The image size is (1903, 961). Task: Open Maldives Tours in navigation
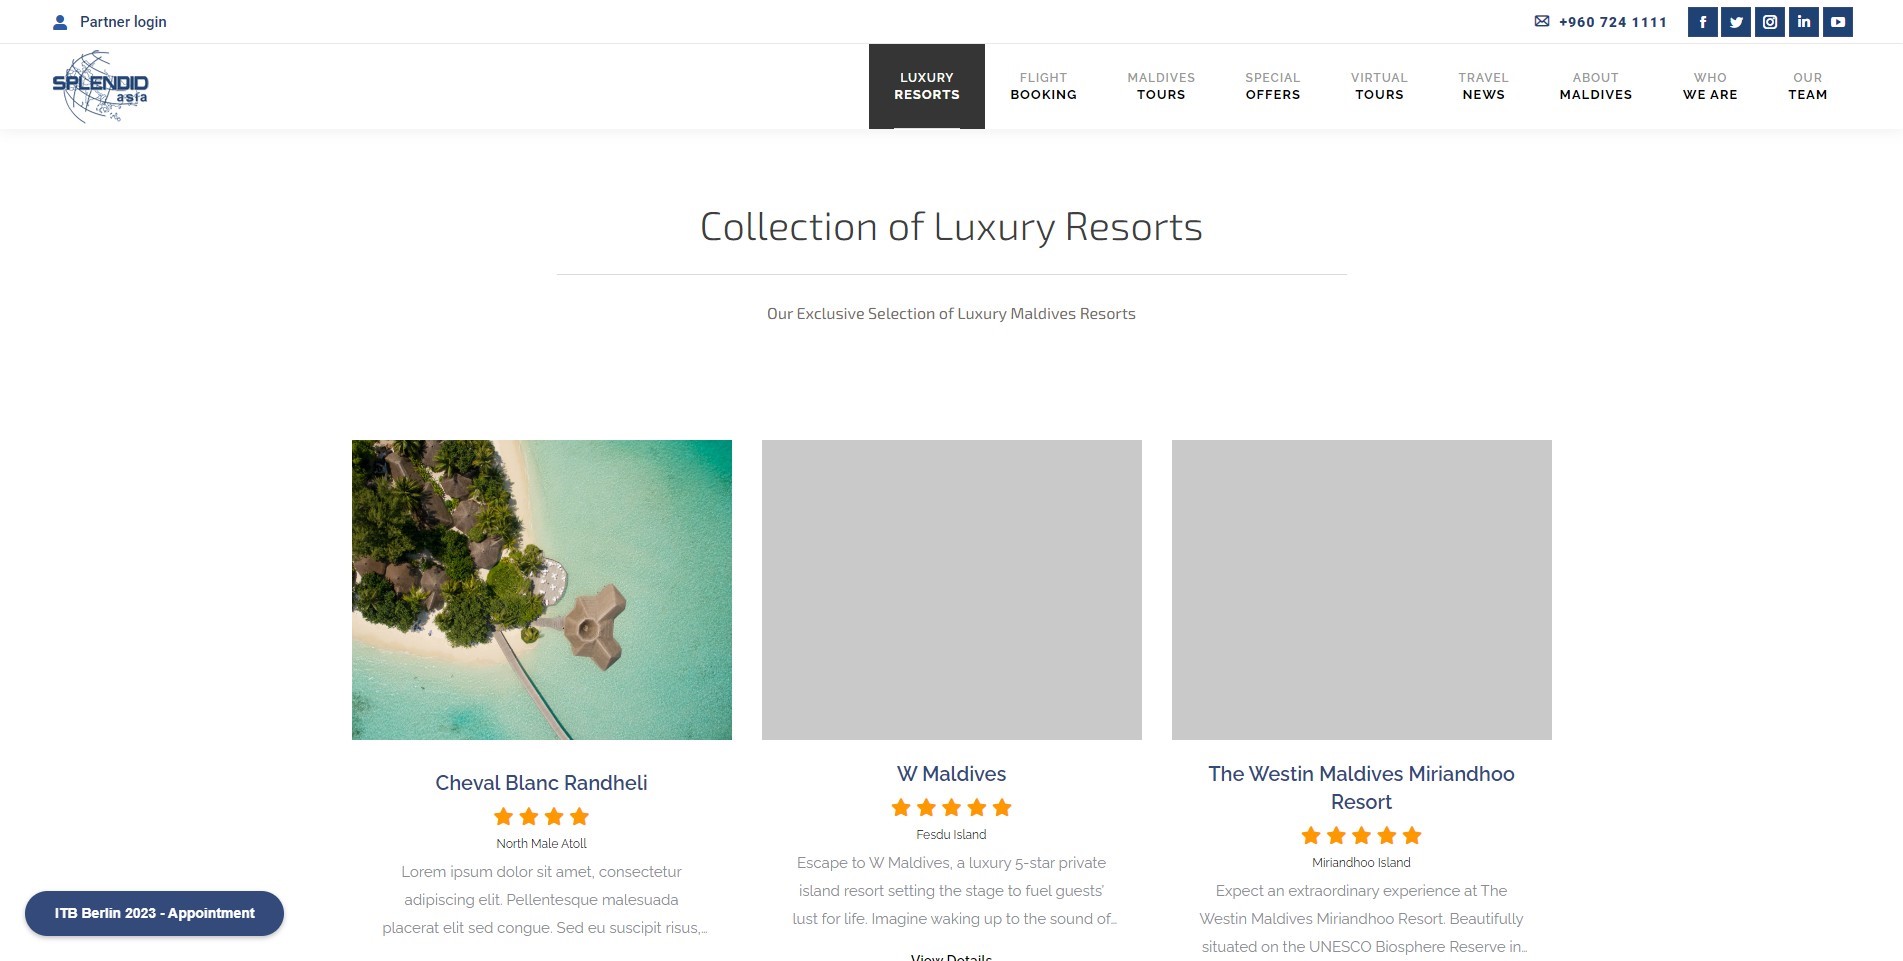pos(1161,86)
